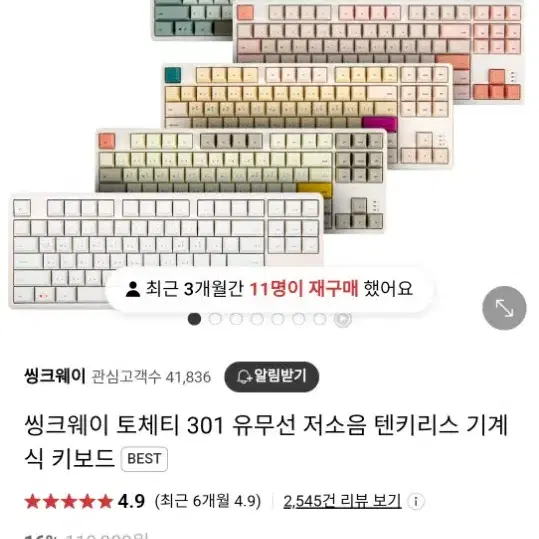Tap the bell icon in 알림받기 button

point(244,377)
